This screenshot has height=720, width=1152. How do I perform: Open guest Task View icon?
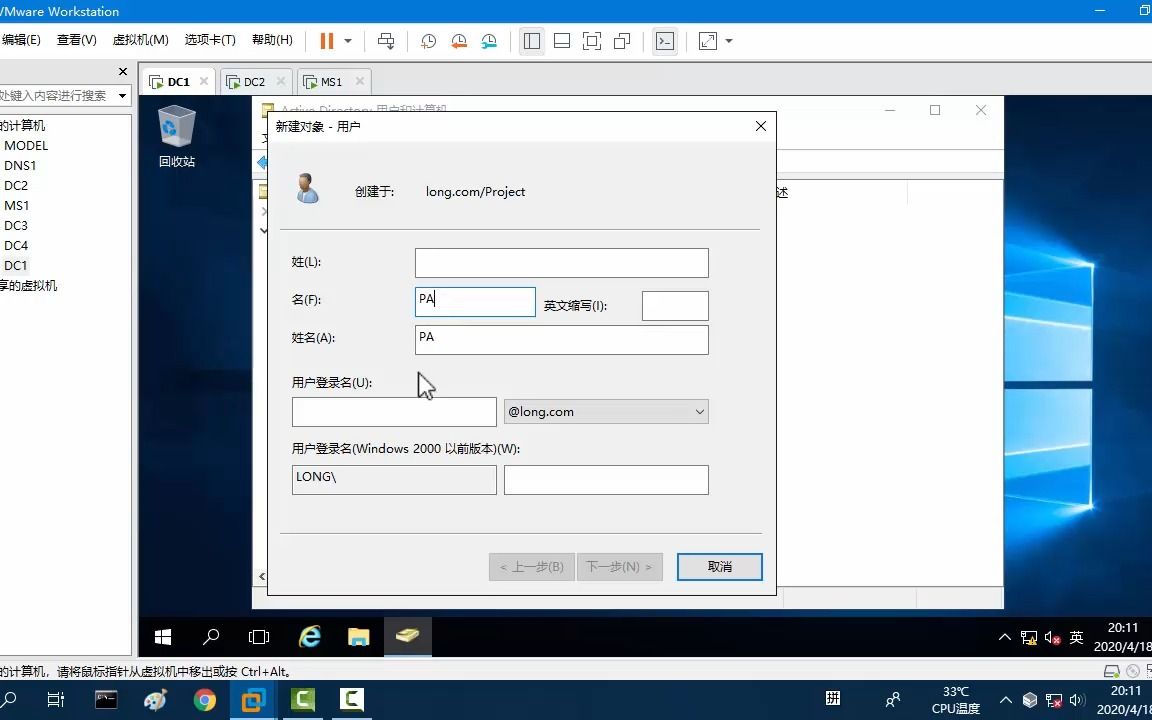259,636
